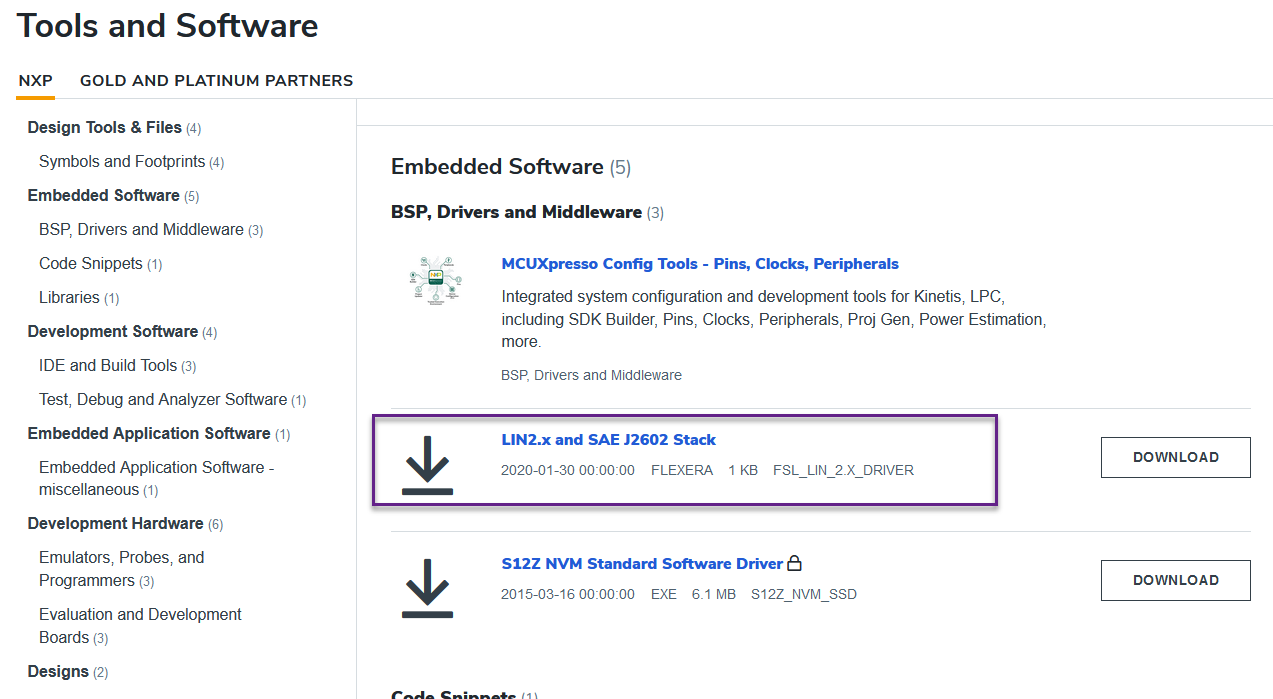The image size is (1273, 699).
Task: Open Symbols and Footprints category
Action: tap(122, 161)
